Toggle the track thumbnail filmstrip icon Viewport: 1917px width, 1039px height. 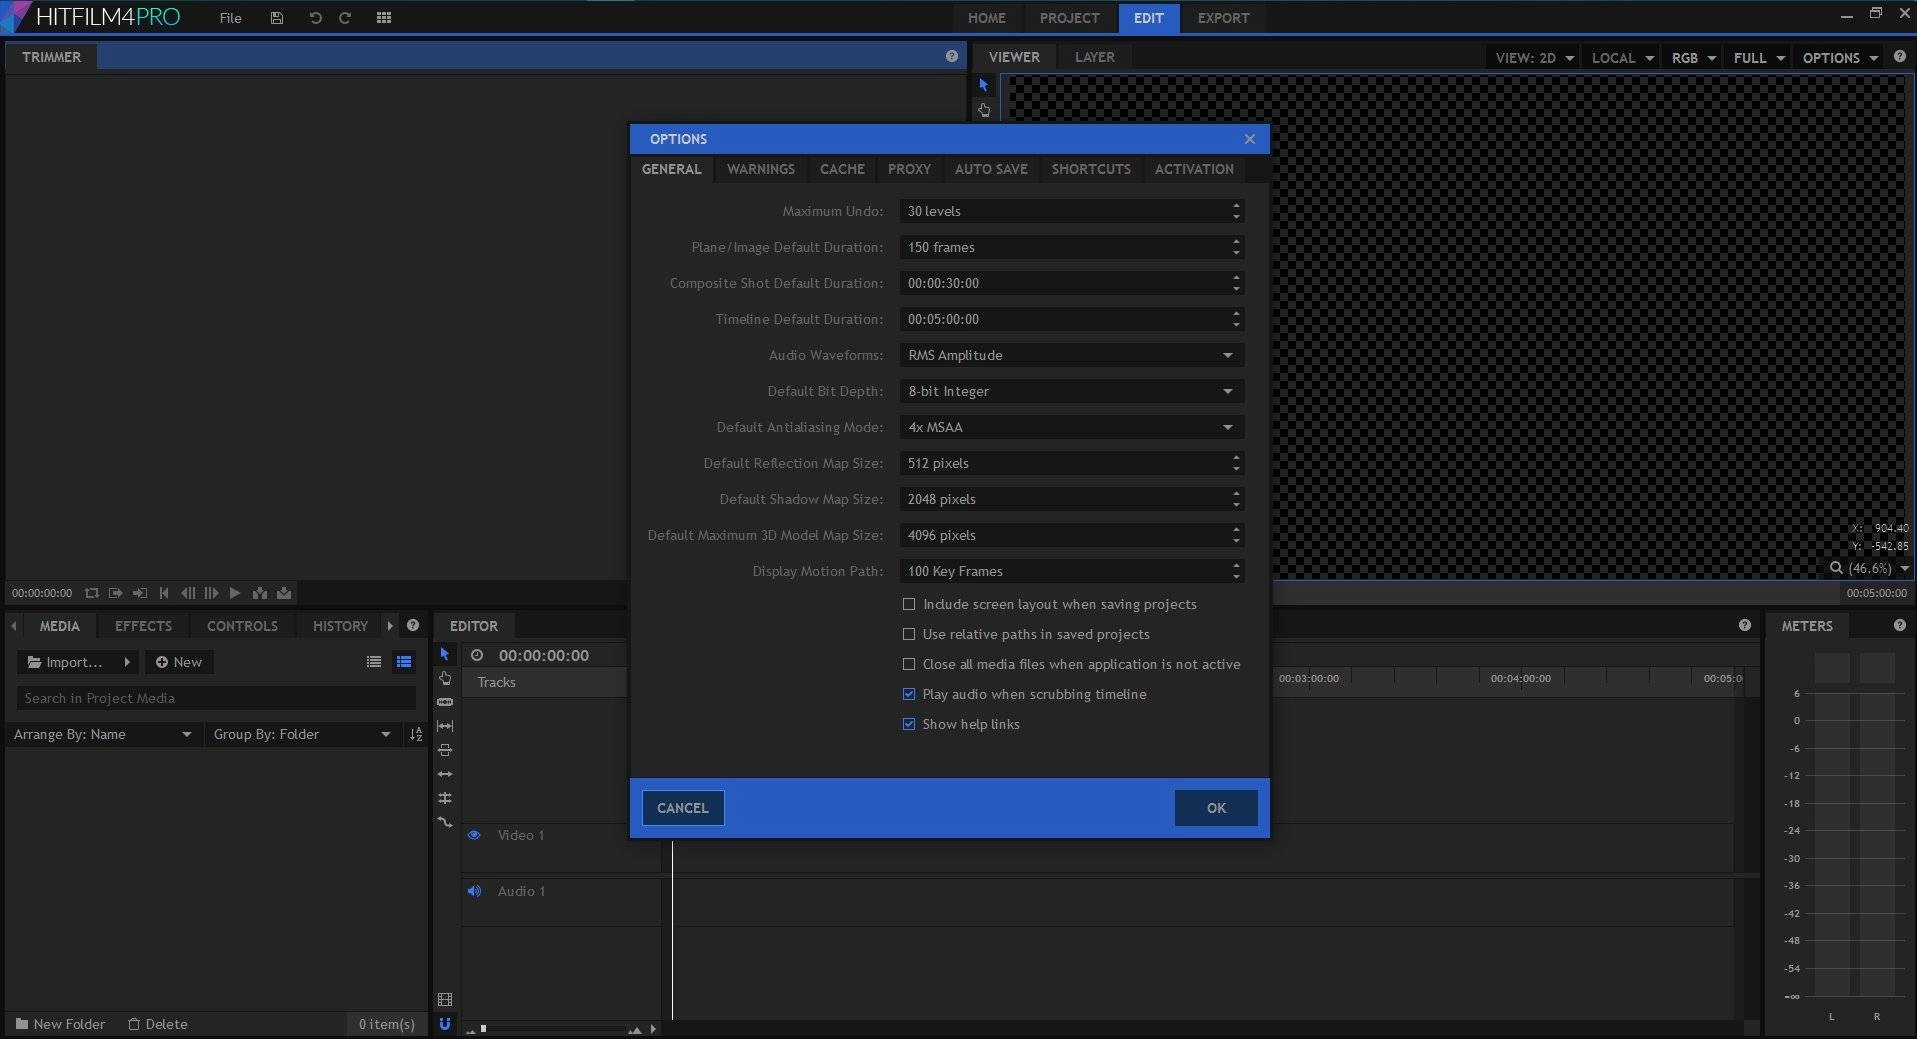(x=445, y=1000)
